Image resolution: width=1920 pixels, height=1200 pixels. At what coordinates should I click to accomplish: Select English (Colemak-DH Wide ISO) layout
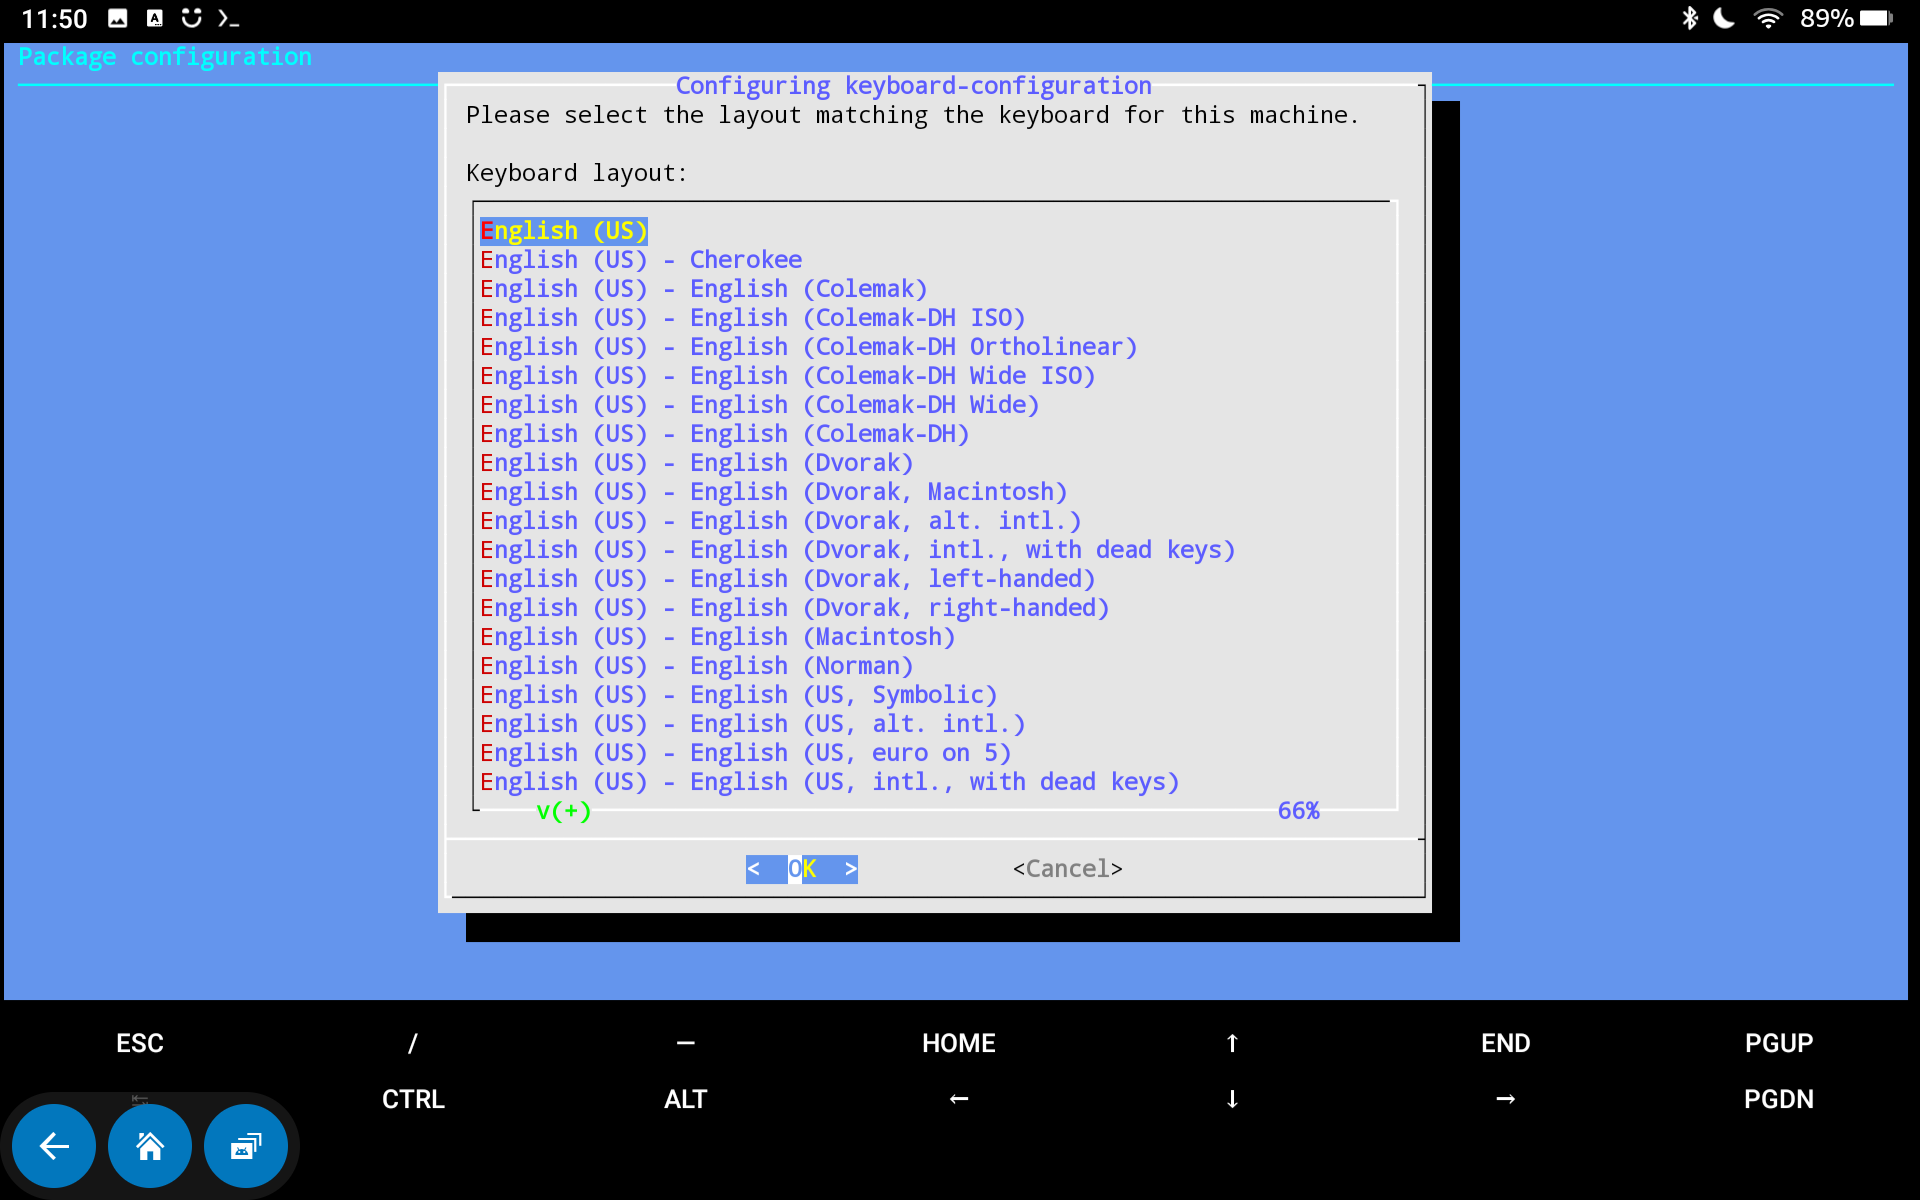788,376
